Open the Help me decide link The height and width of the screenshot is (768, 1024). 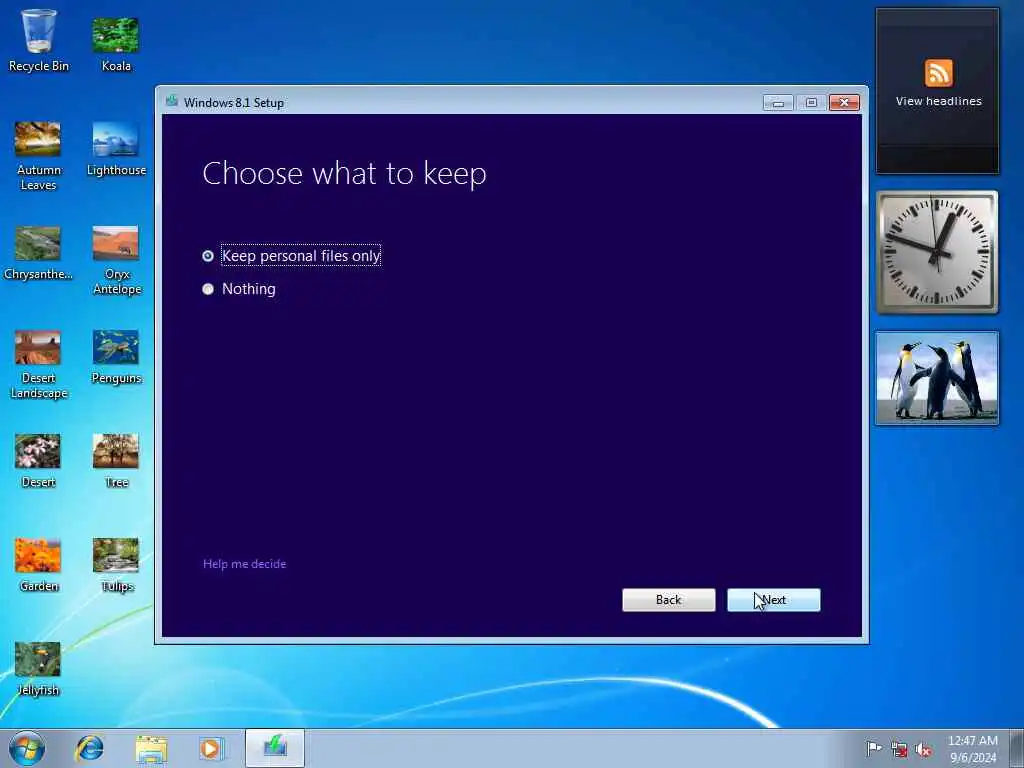pyautogui.click(x=244, y=564)
